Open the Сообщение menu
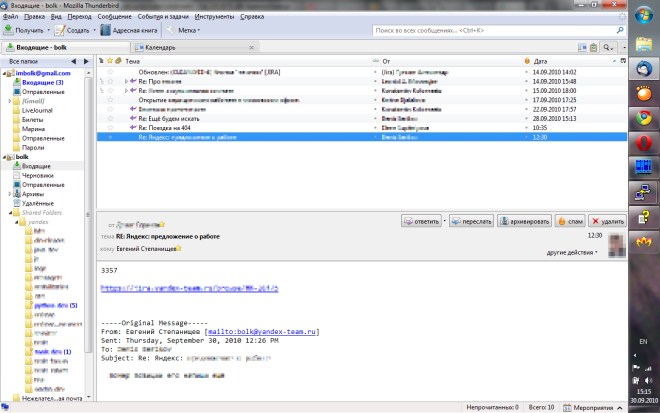Image resolution: width=660 pixels, height=413 pixels. (114, 17)
